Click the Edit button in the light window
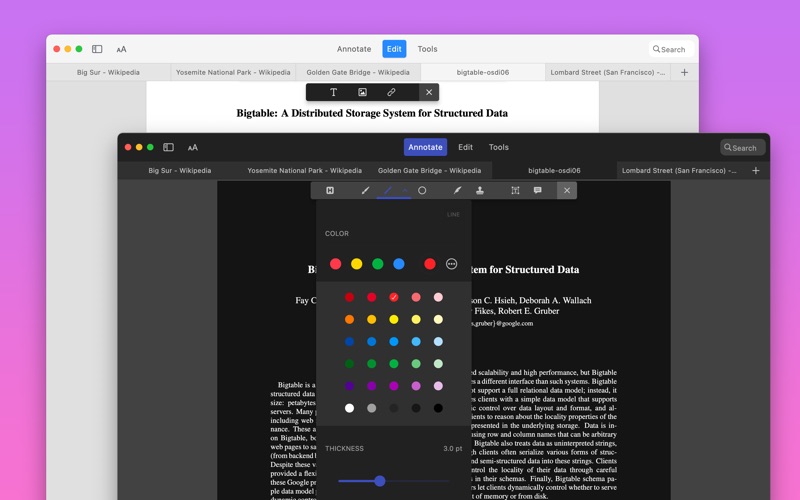The width and height of the screenshot is (800, 500). coord(394,49)
